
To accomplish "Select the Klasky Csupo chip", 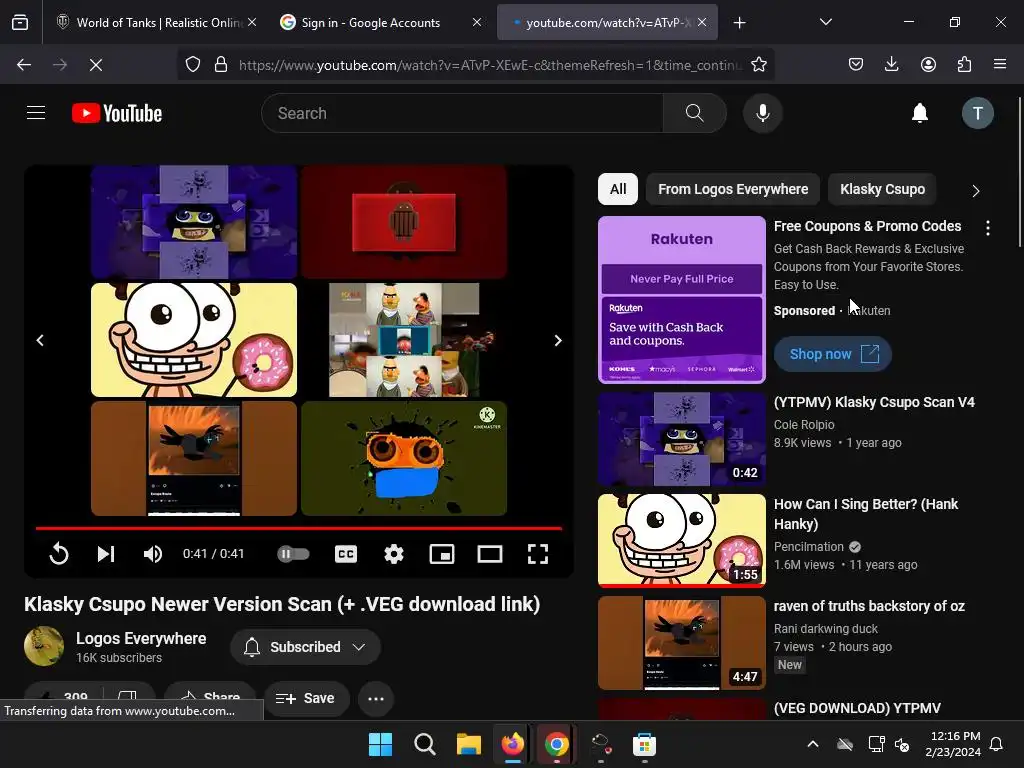I will click(882, 189).
